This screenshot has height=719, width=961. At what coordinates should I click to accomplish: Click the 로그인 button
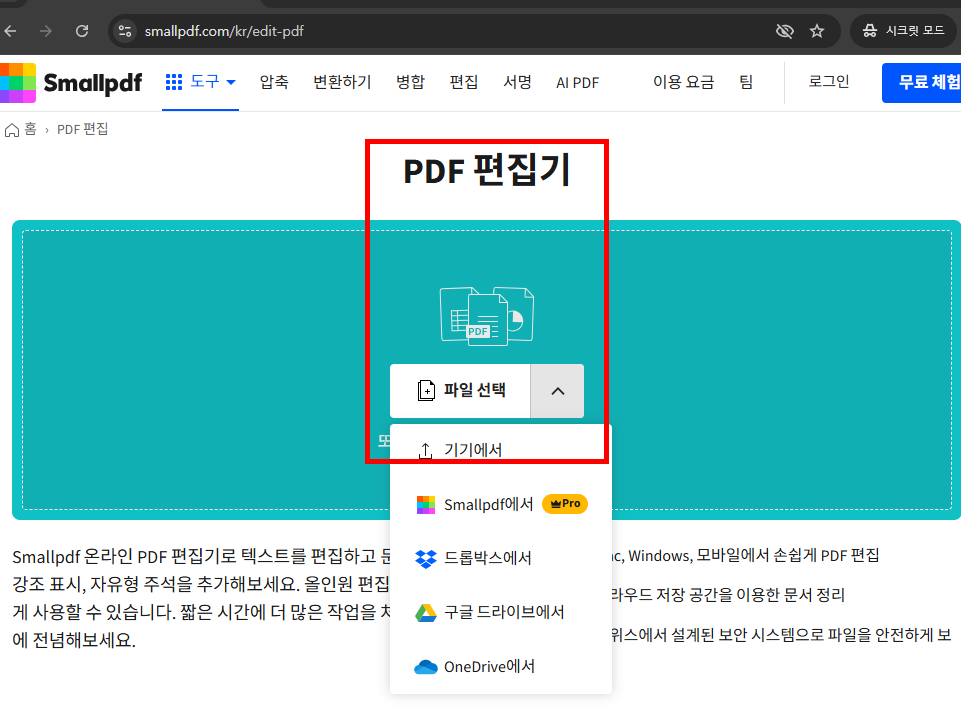click(828, 82)
